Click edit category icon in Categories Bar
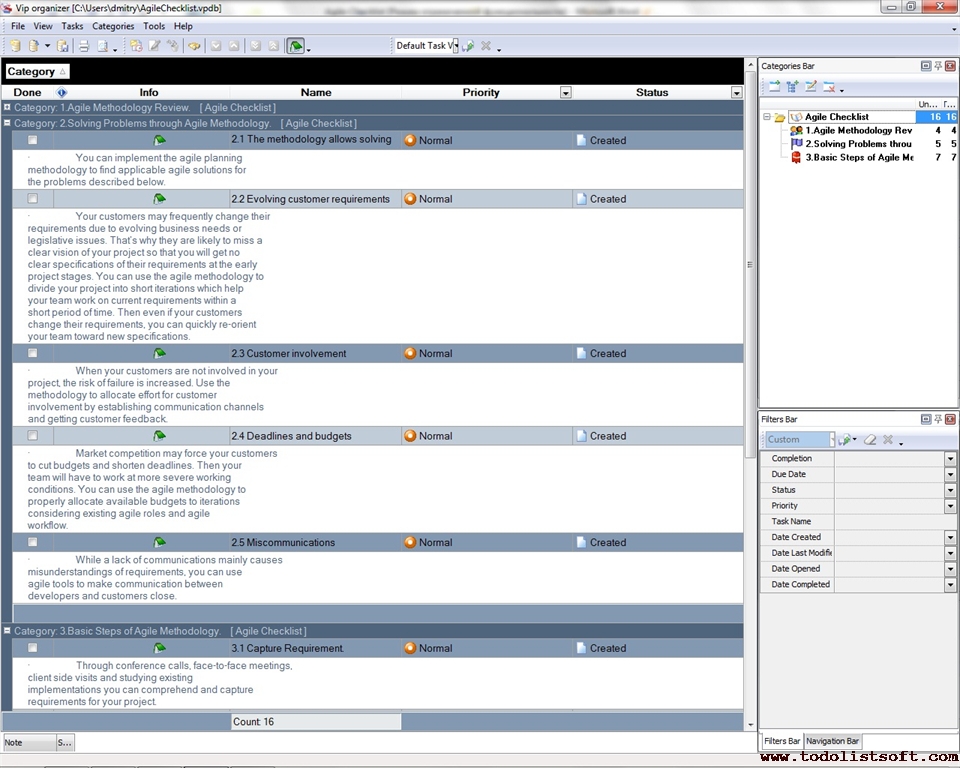The image size is (960, 768). 811,87
